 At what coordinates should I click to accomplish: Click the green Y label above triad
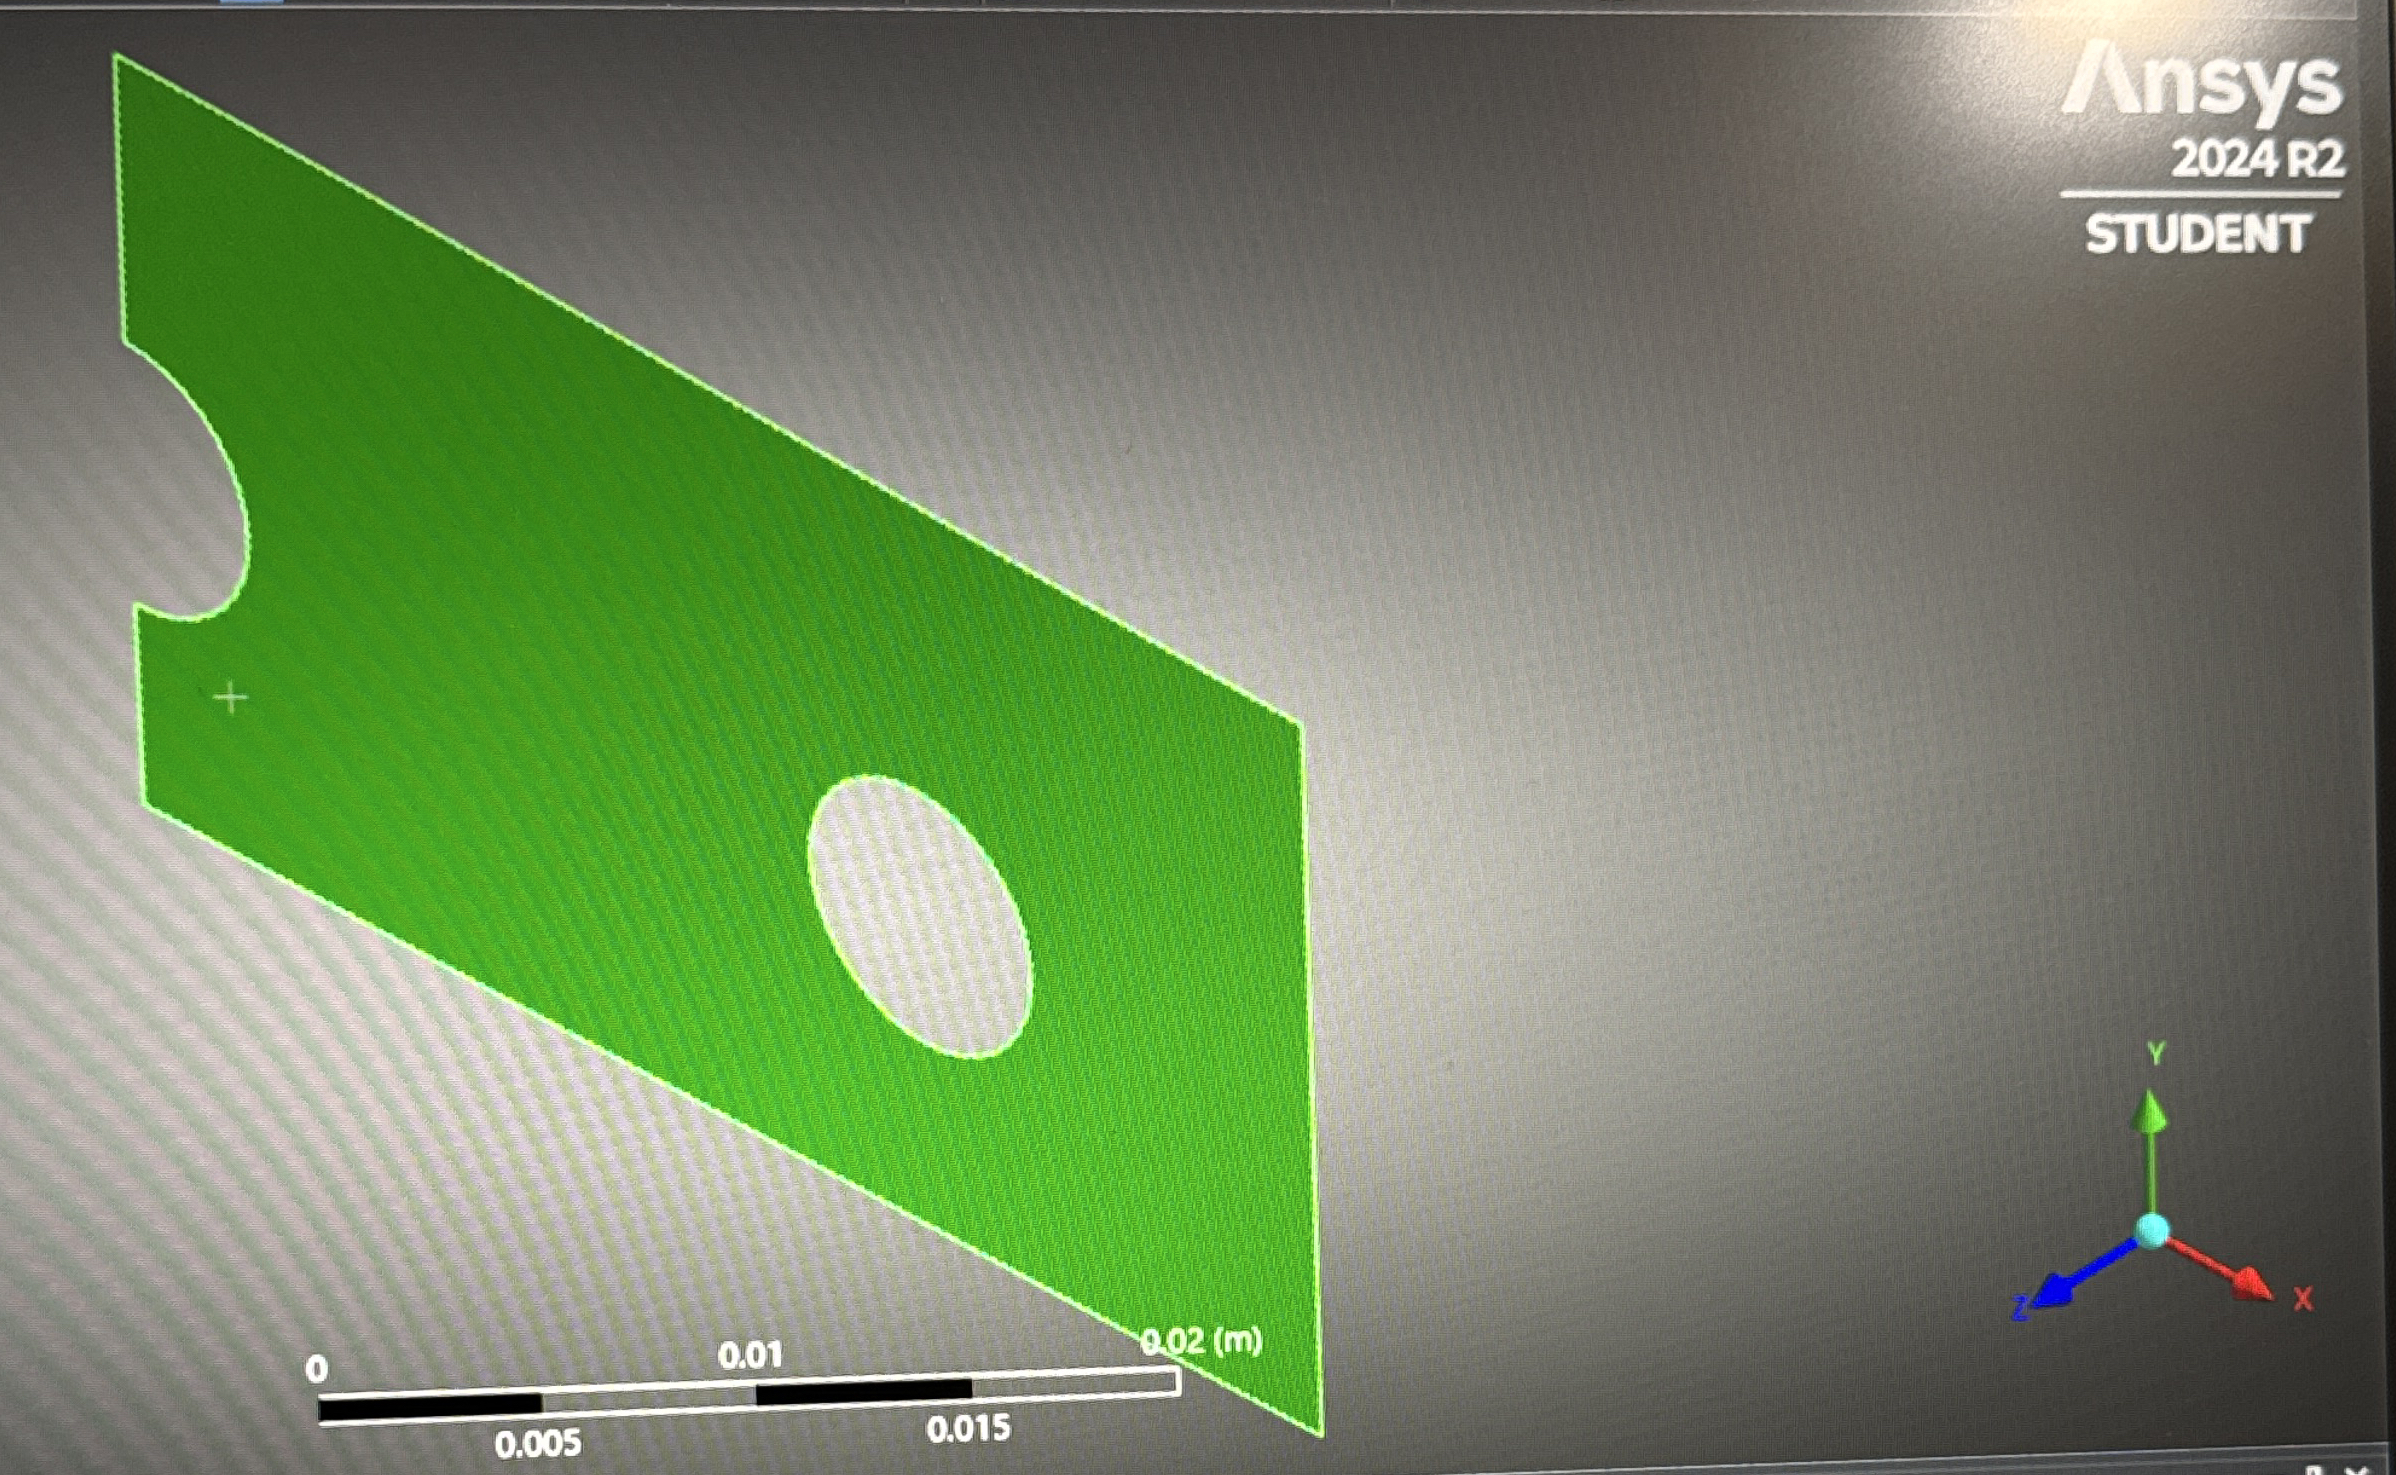tap(2156, 1053)
